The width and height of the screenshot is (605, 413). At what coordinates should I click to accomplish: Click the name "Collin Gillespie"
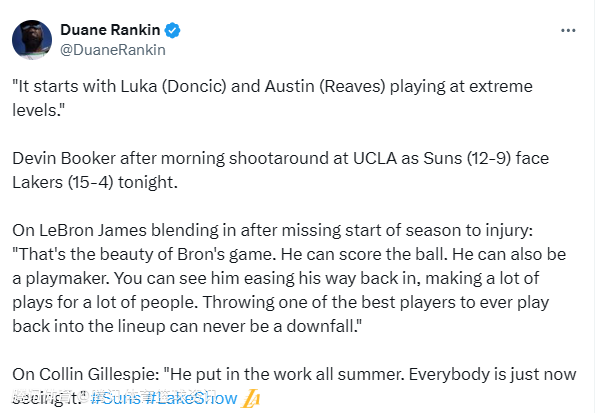tap(93, 374)
